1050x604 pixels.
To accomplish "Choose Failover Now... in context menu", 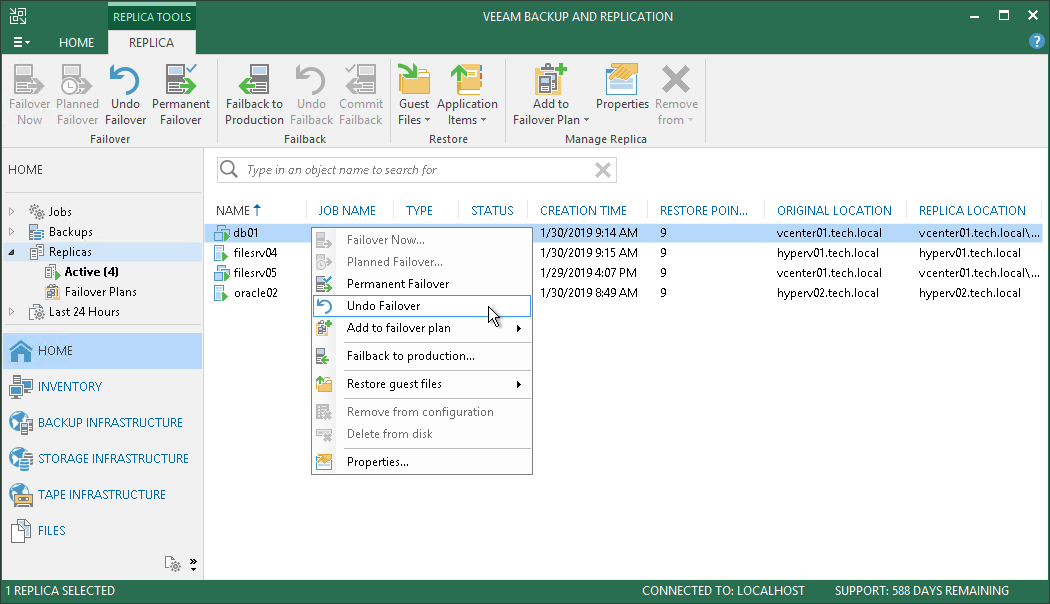I will pyautogui.click(x=422, y=240).
